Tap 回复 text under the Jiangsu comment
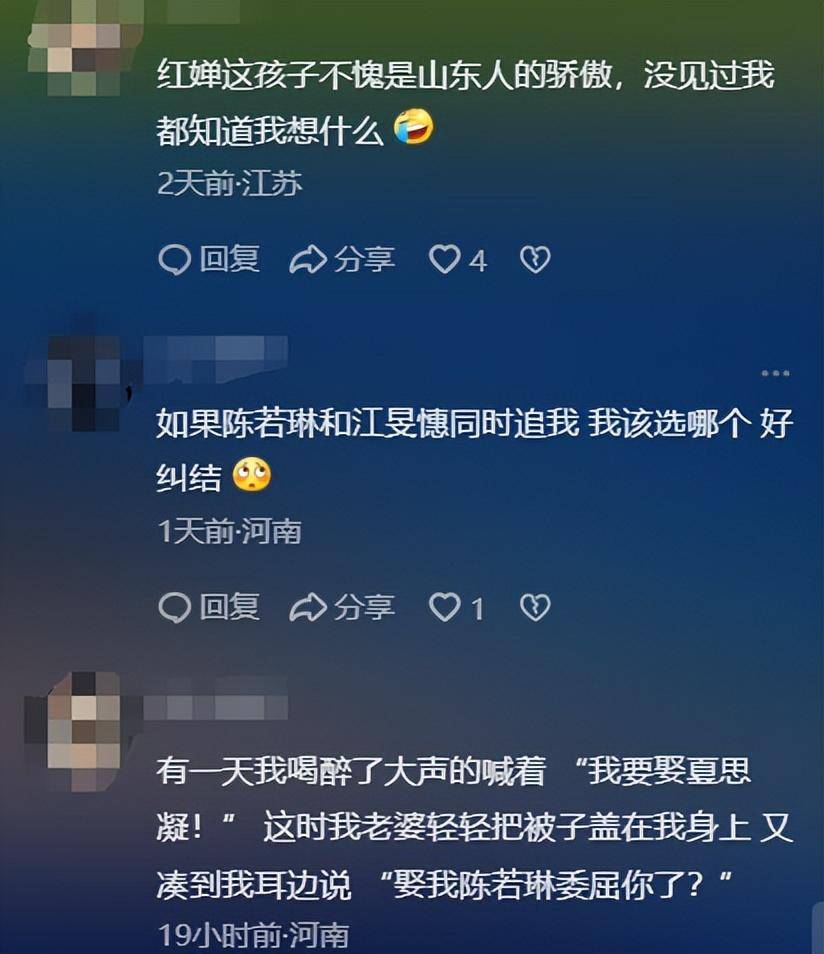This screenshot has width=824, height=954. point(230,260)
